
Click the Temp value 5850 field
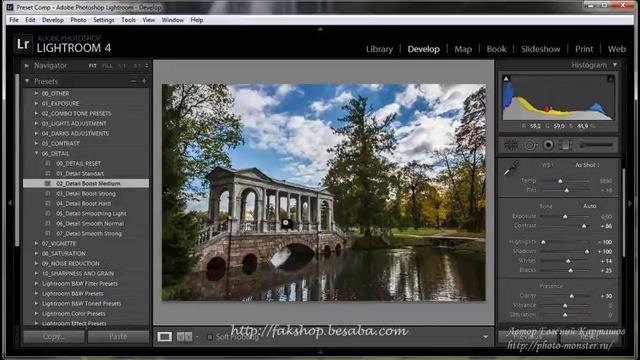tap(606, 181)
